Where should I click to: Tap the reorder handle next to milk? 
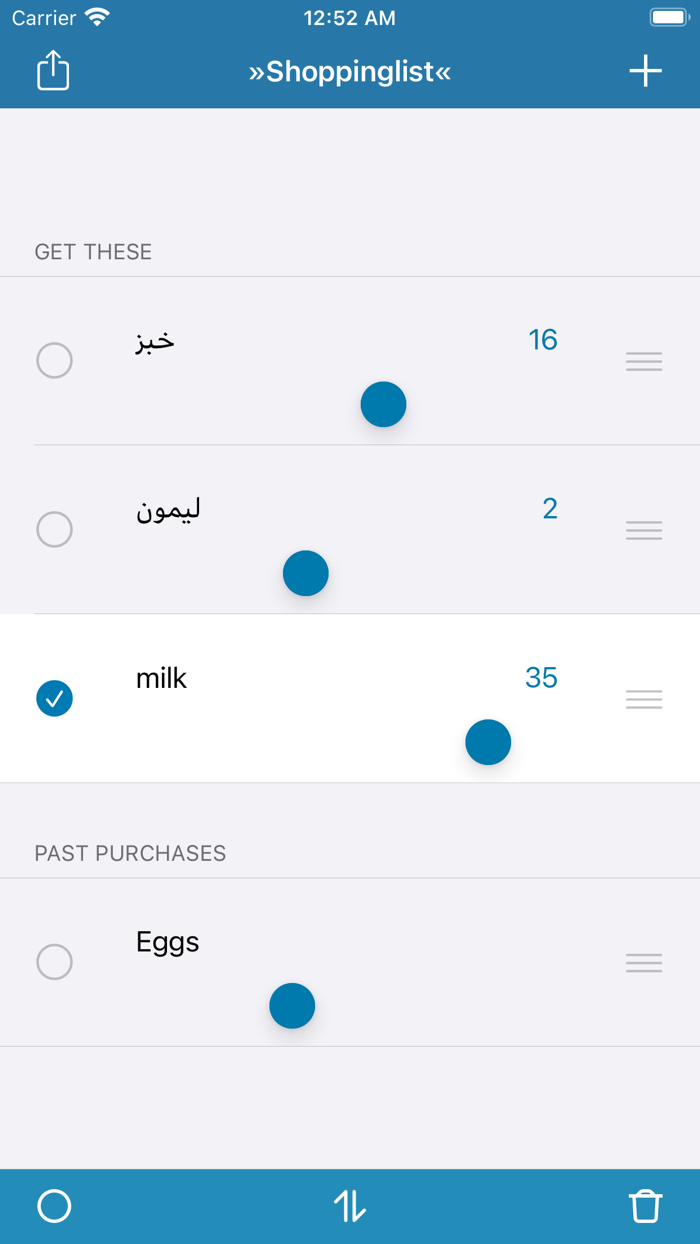(x=644, y=699)
